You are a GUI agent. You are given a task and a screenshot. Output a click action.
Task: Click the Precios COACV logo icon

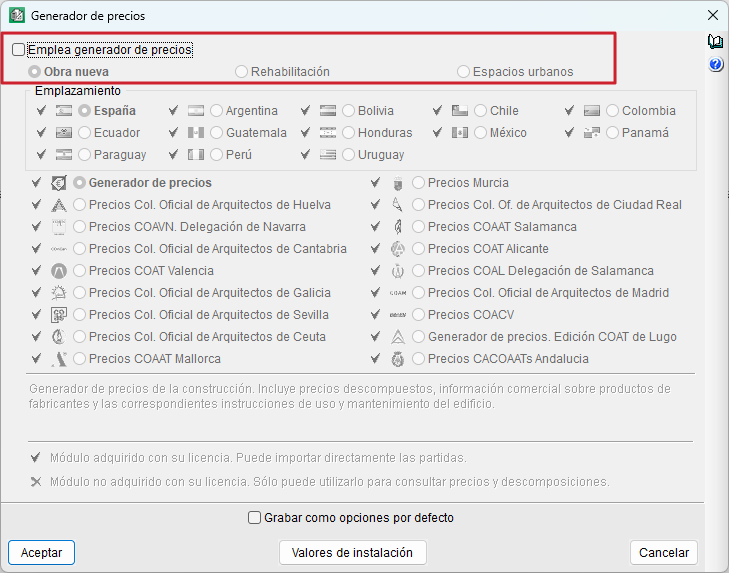(x=398, y=315)
